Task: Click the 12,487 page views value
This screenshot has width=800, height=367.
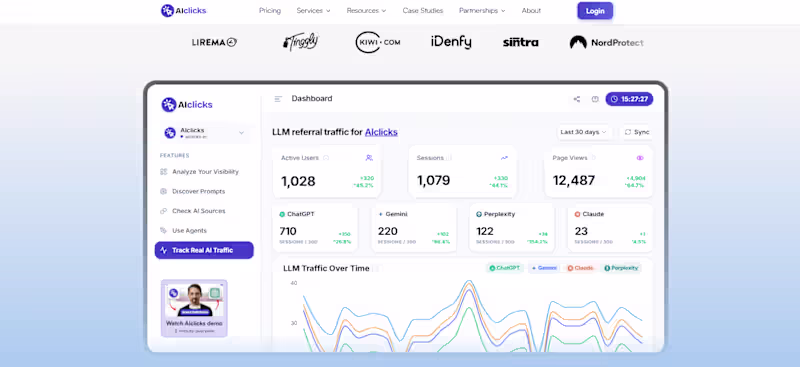Action: tap(574, 181)
